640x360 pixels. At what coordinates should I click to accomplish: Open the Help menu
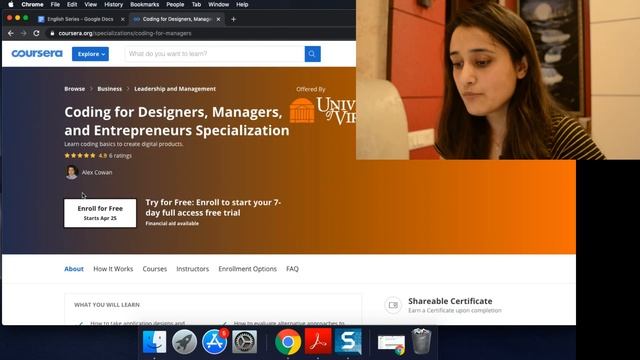click(242, 4)
